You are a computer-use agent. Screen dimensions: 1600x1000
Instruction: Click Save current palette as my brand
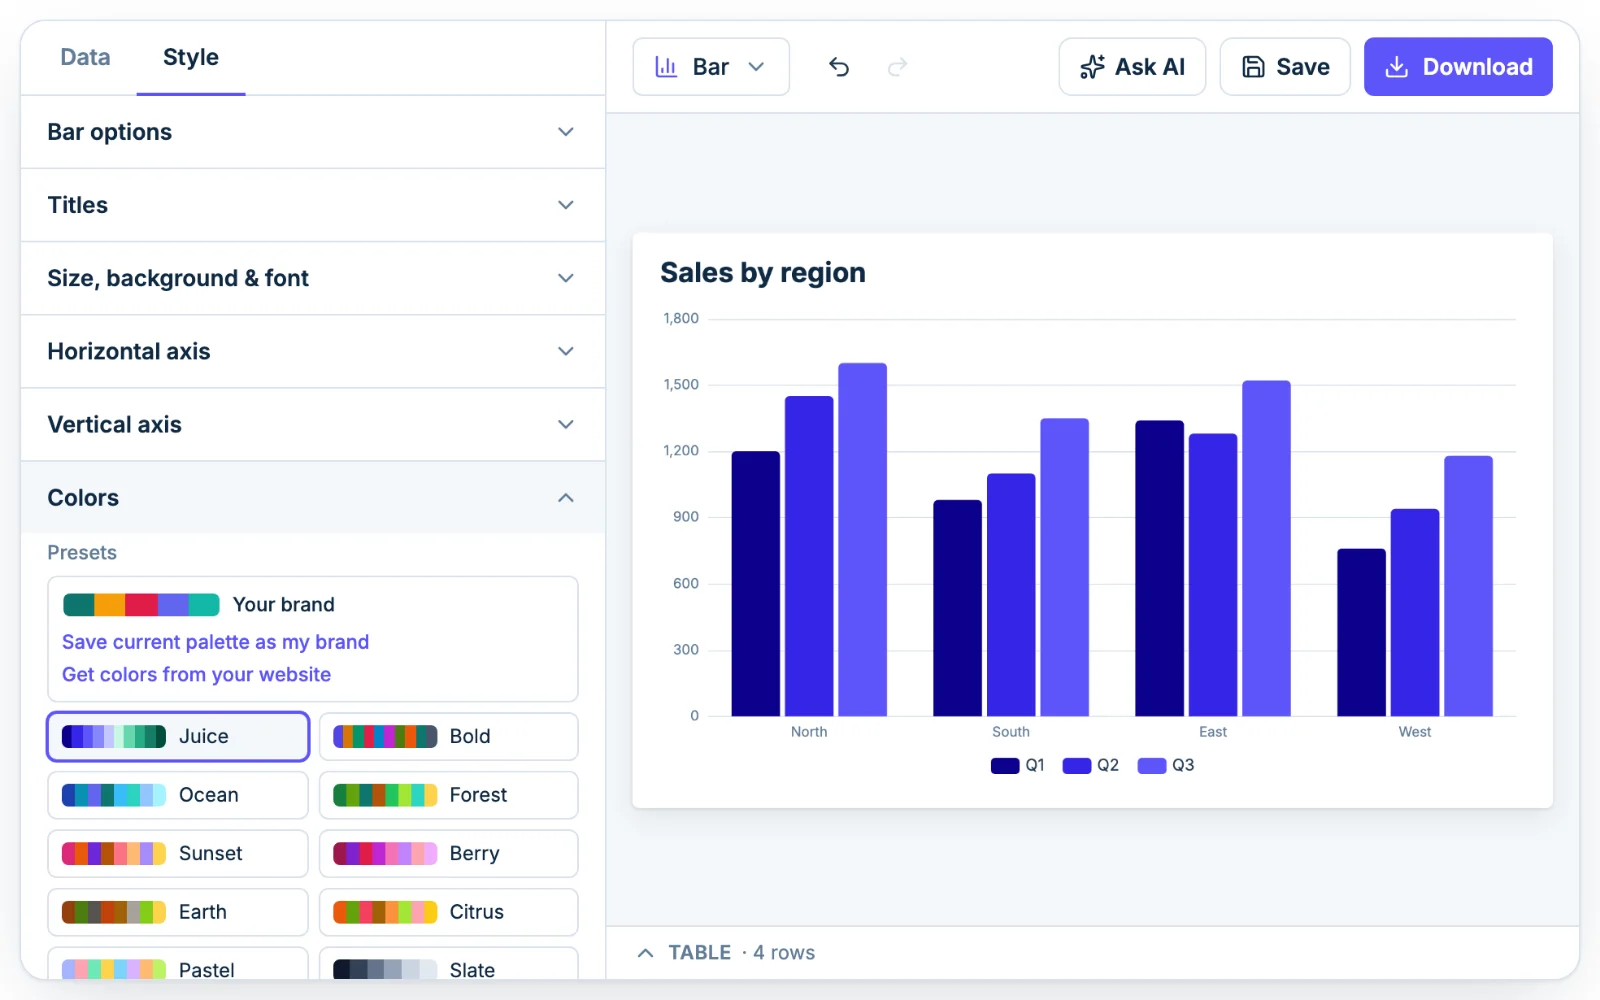coord(215,642)
